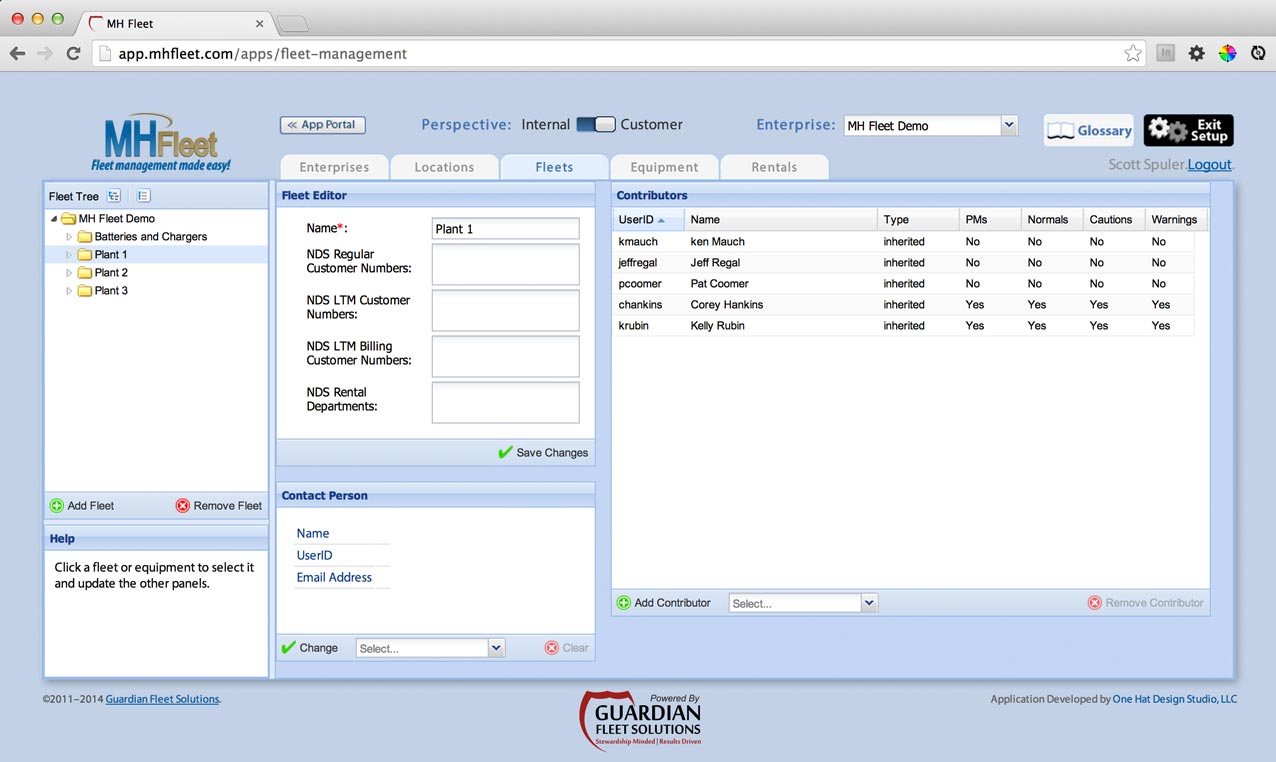The width and height of the screenshot is (1276, 762).
Task: Click the Batteries and Chargers folder icon
Action: [x=85, y=237]
